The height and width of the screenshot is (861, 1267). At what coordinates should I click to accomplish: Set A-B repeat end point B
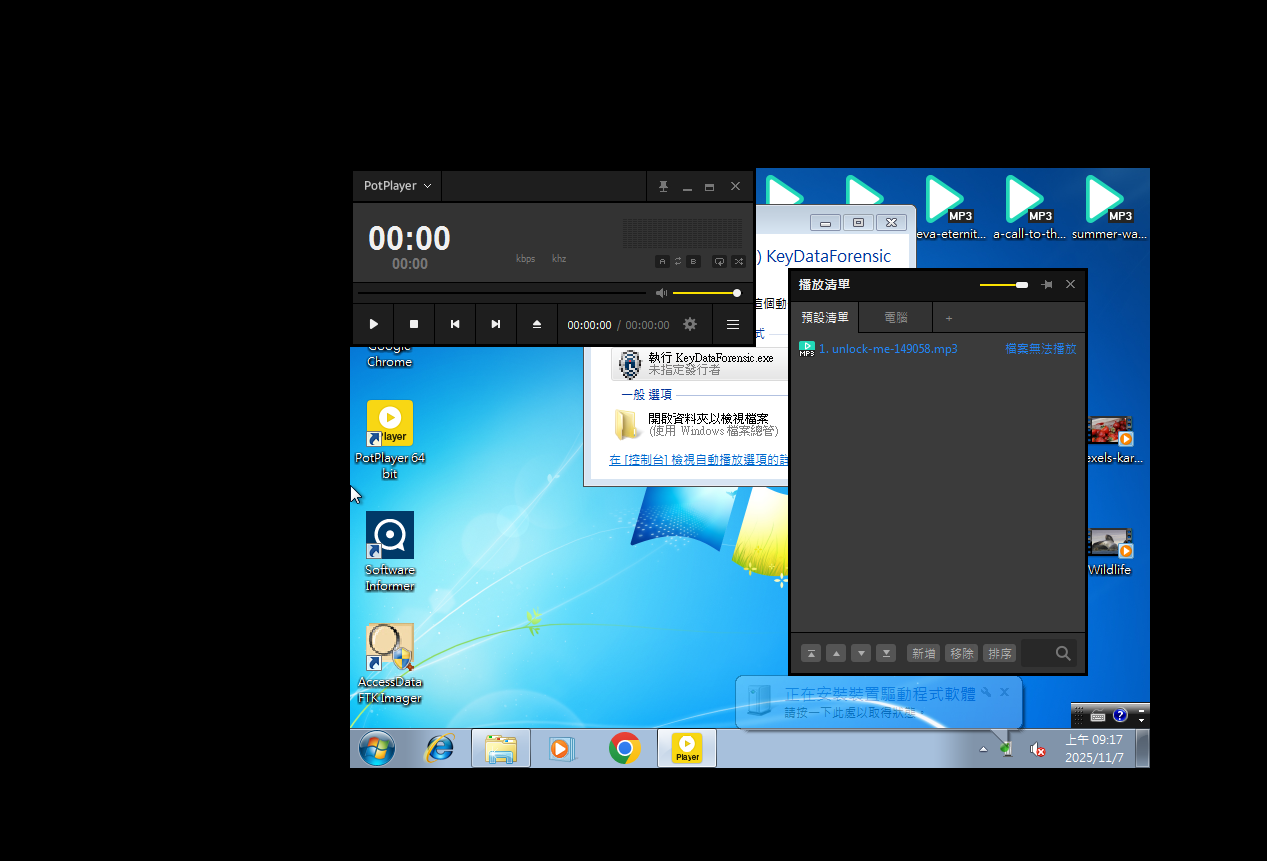tap(693, 261)
